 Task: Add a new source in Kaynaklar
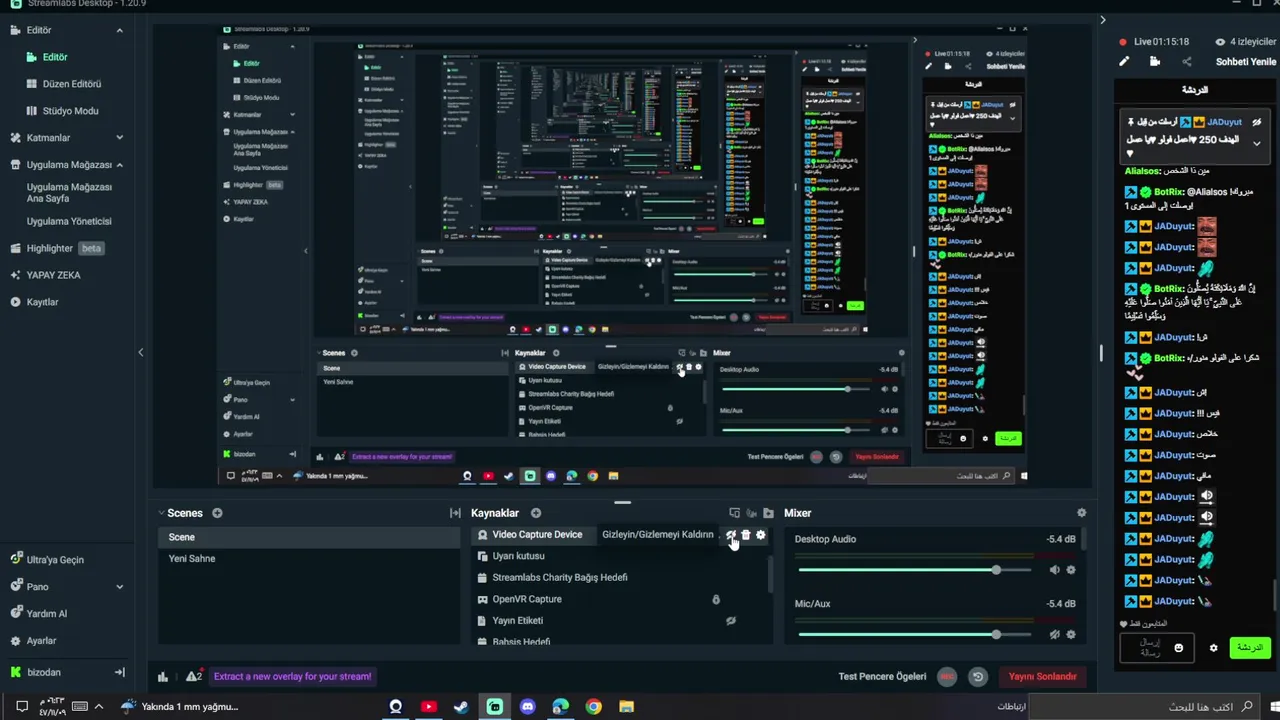click(x=536, y=513)
